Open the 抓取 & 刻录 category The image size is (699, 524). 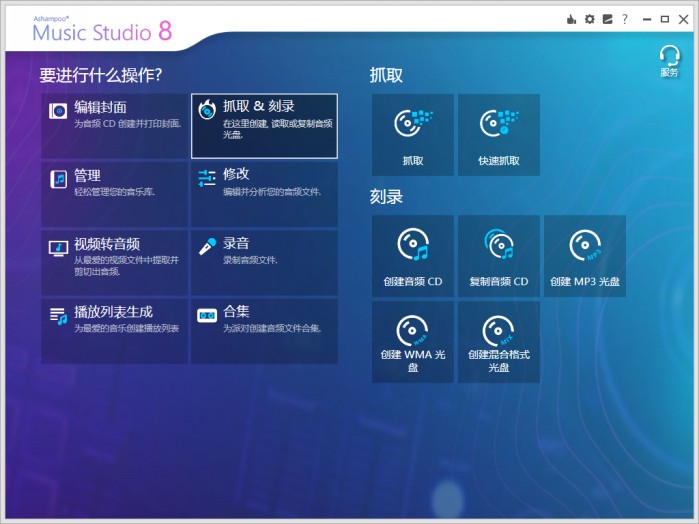coord(264,126)
